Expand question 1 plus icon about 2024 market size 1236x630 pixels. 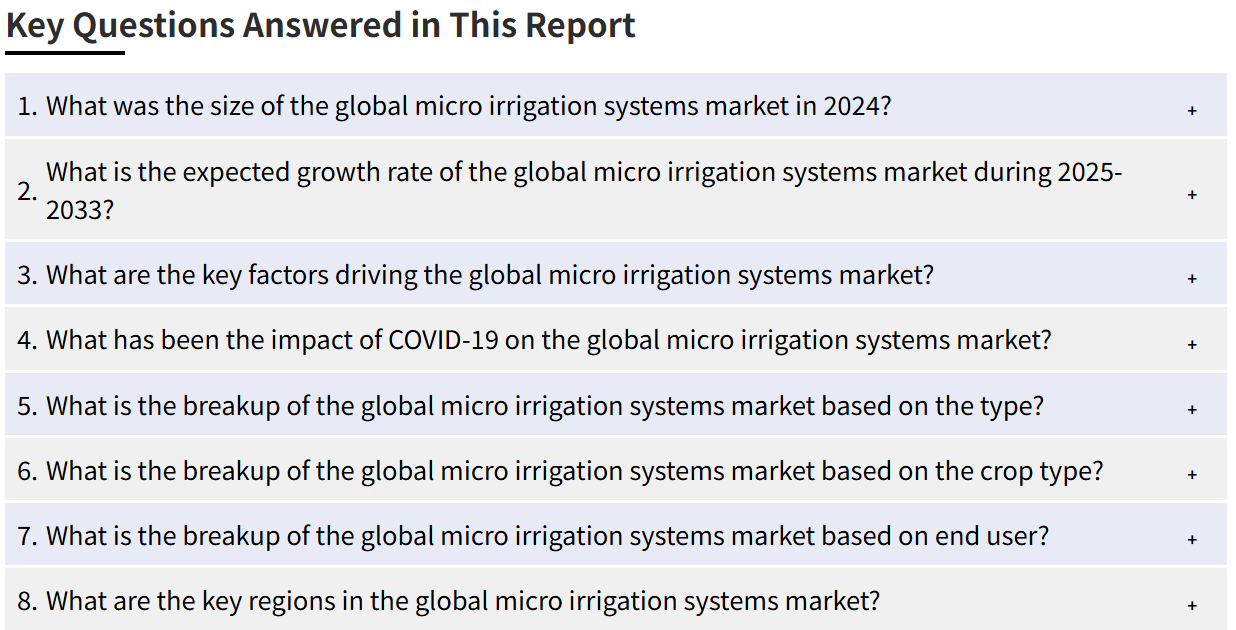point(1192,110)
